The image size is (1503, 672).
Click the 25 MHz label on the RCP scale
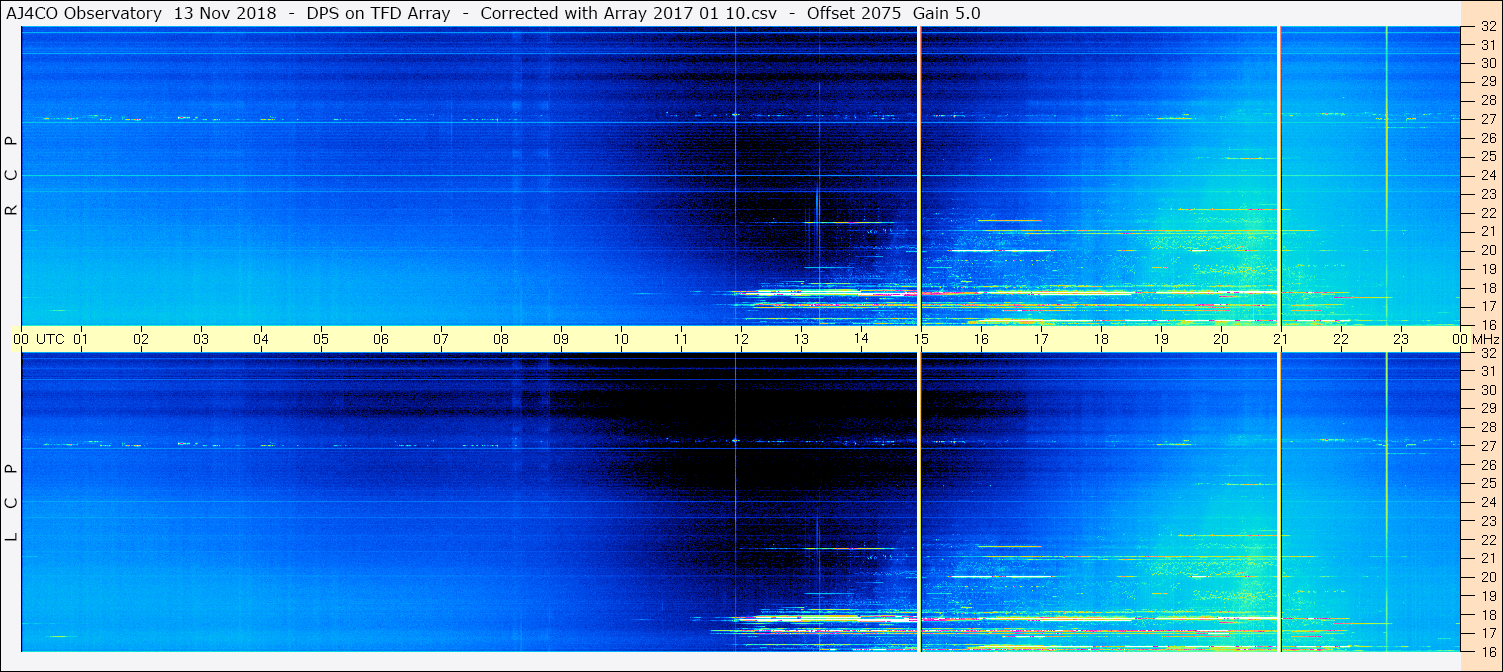tap(1488, 156)
